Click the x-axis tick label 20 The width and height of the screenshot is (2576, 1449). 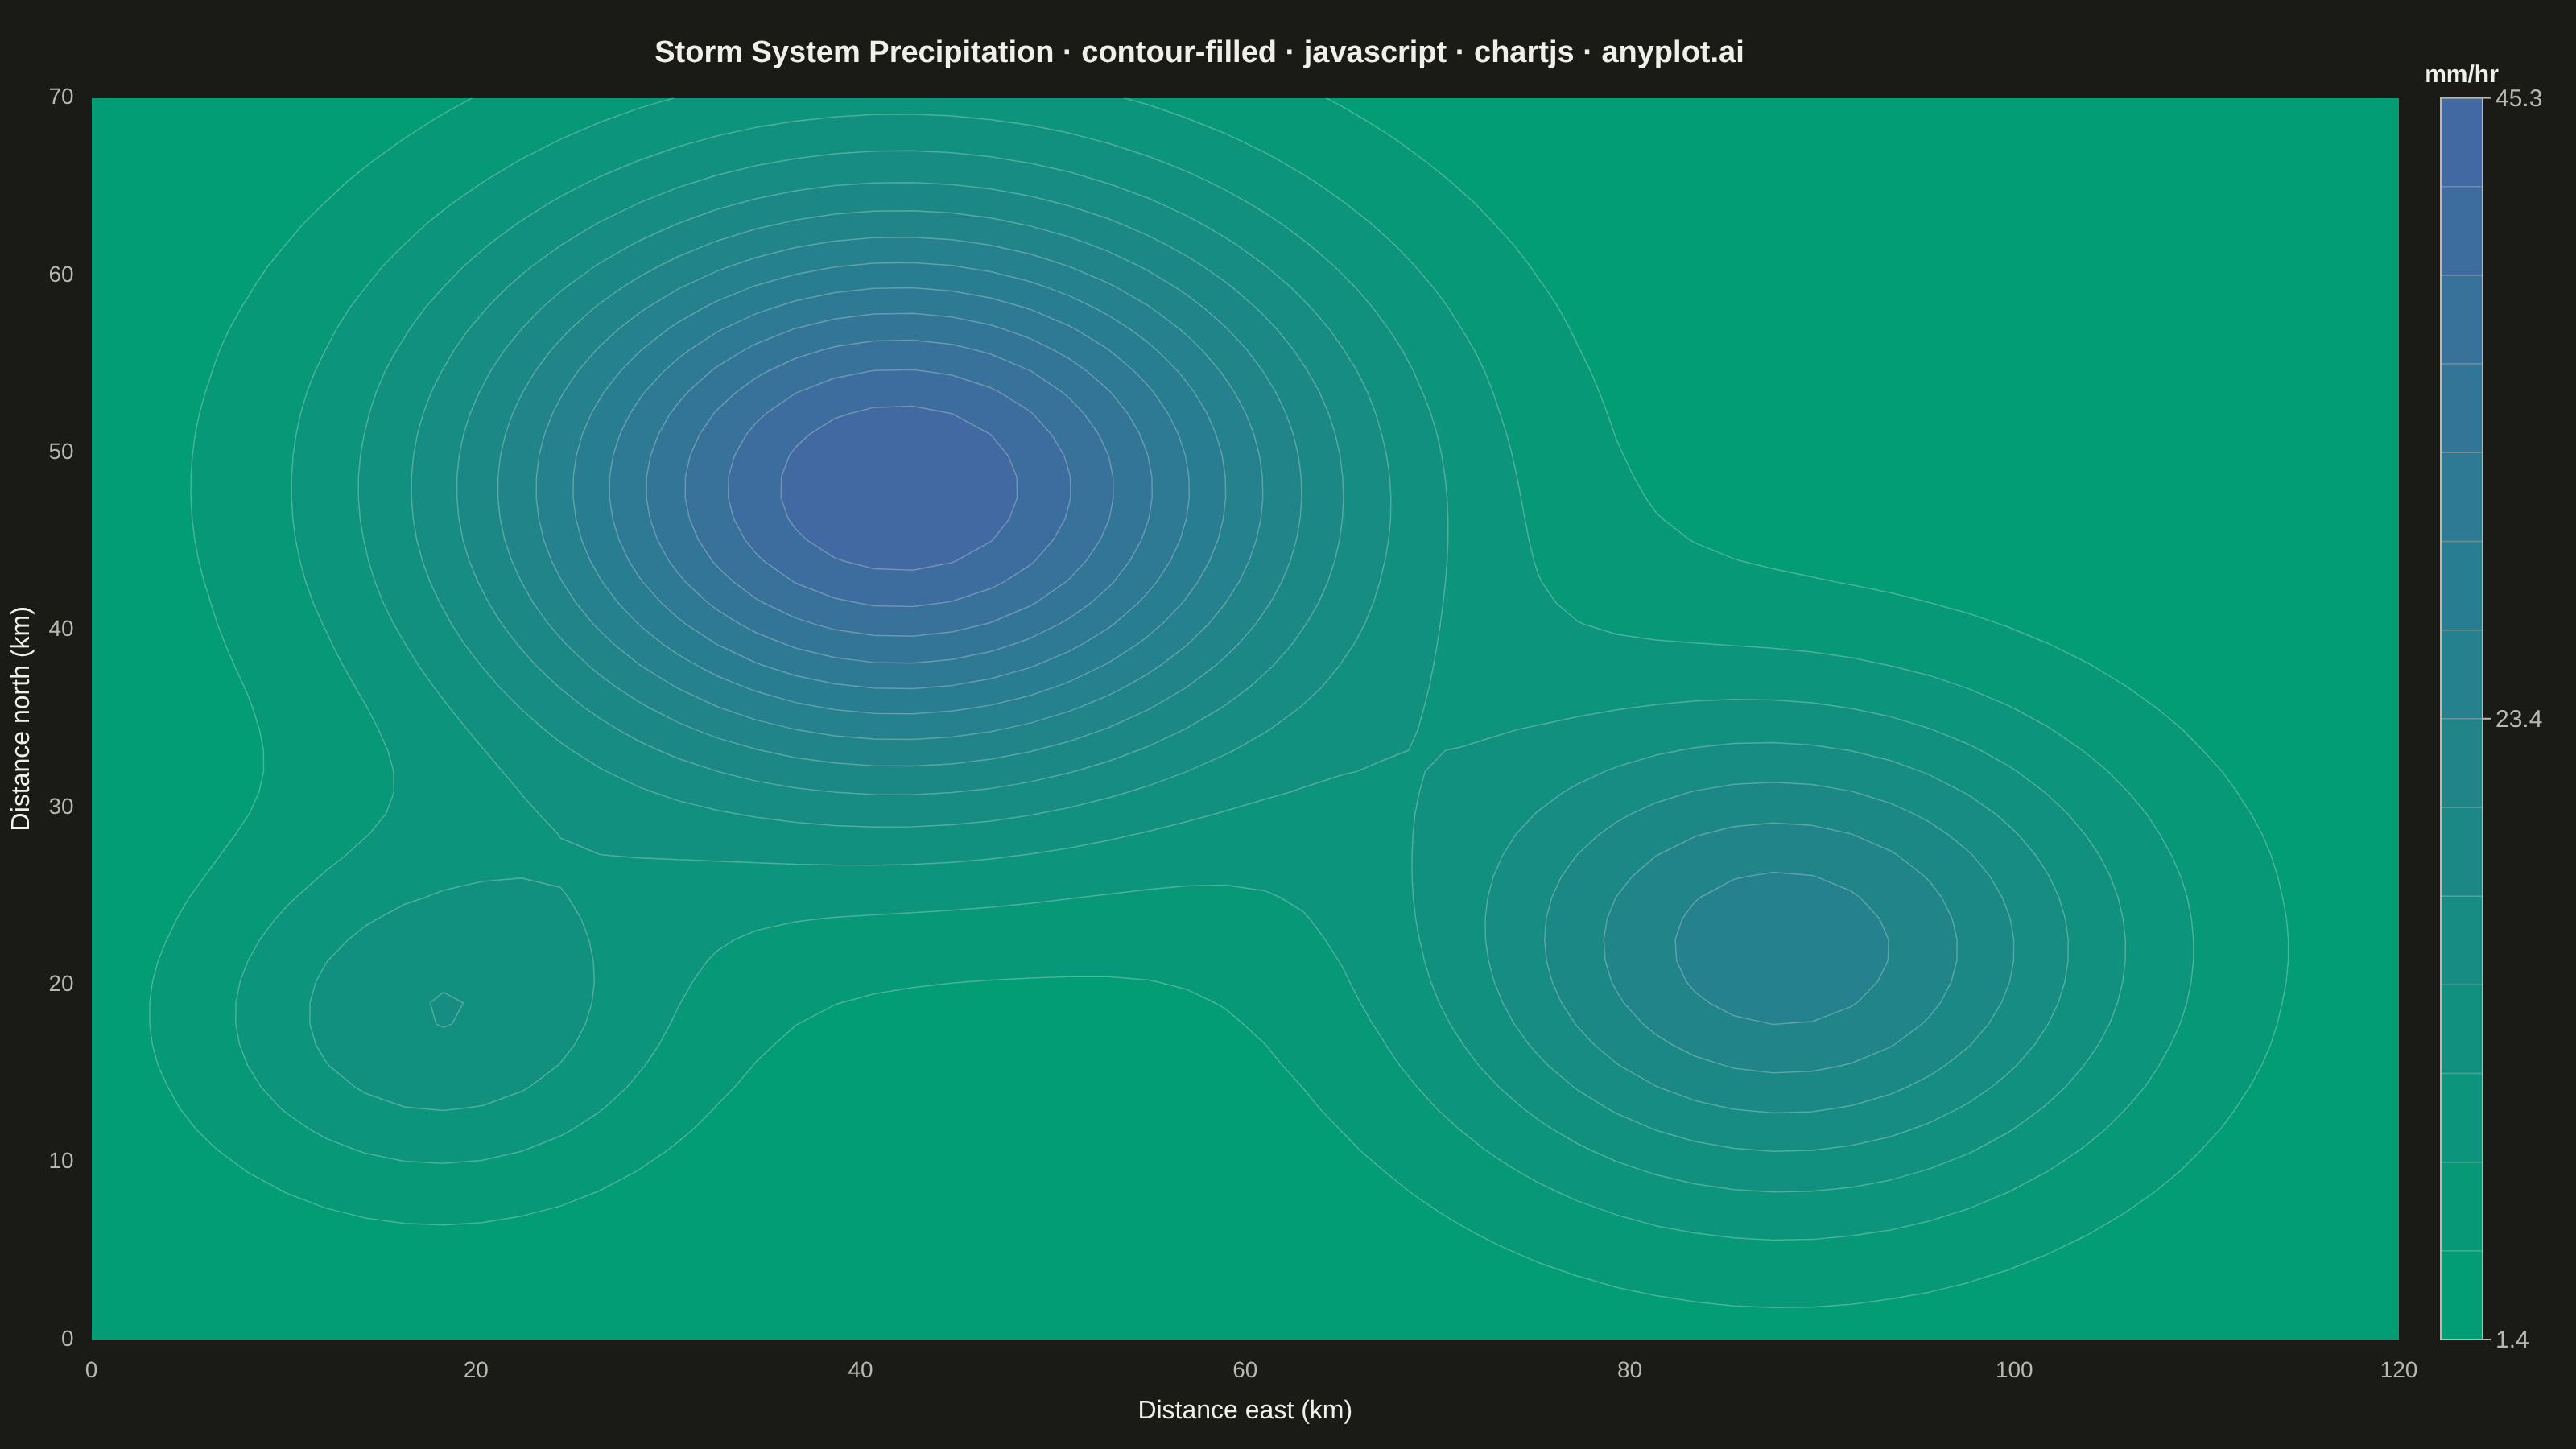pyautogui.click(x=476, y=1370)
